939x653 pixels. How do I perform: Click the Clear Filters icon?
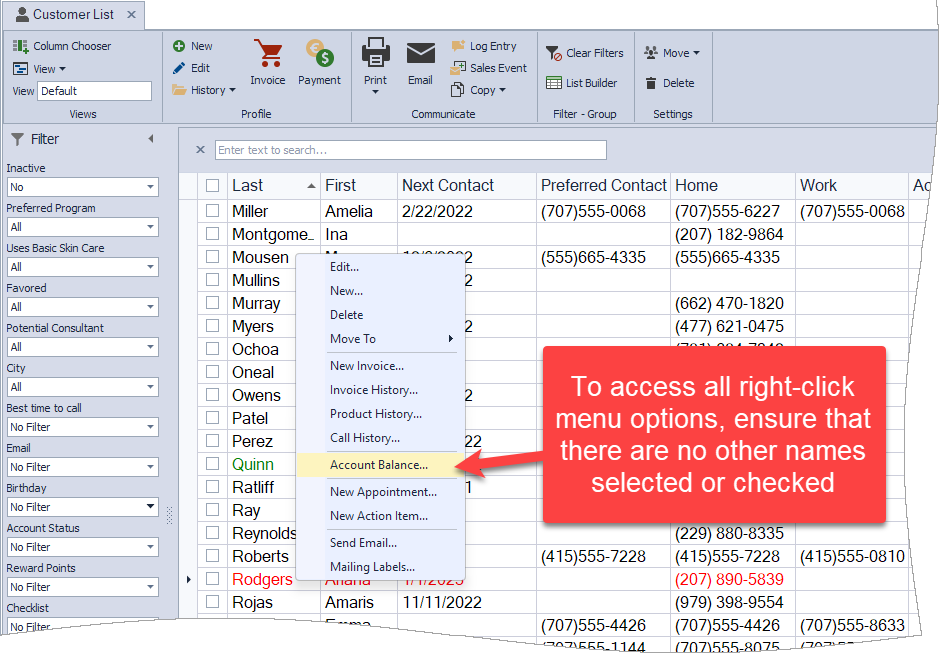[x=553, y=53]
